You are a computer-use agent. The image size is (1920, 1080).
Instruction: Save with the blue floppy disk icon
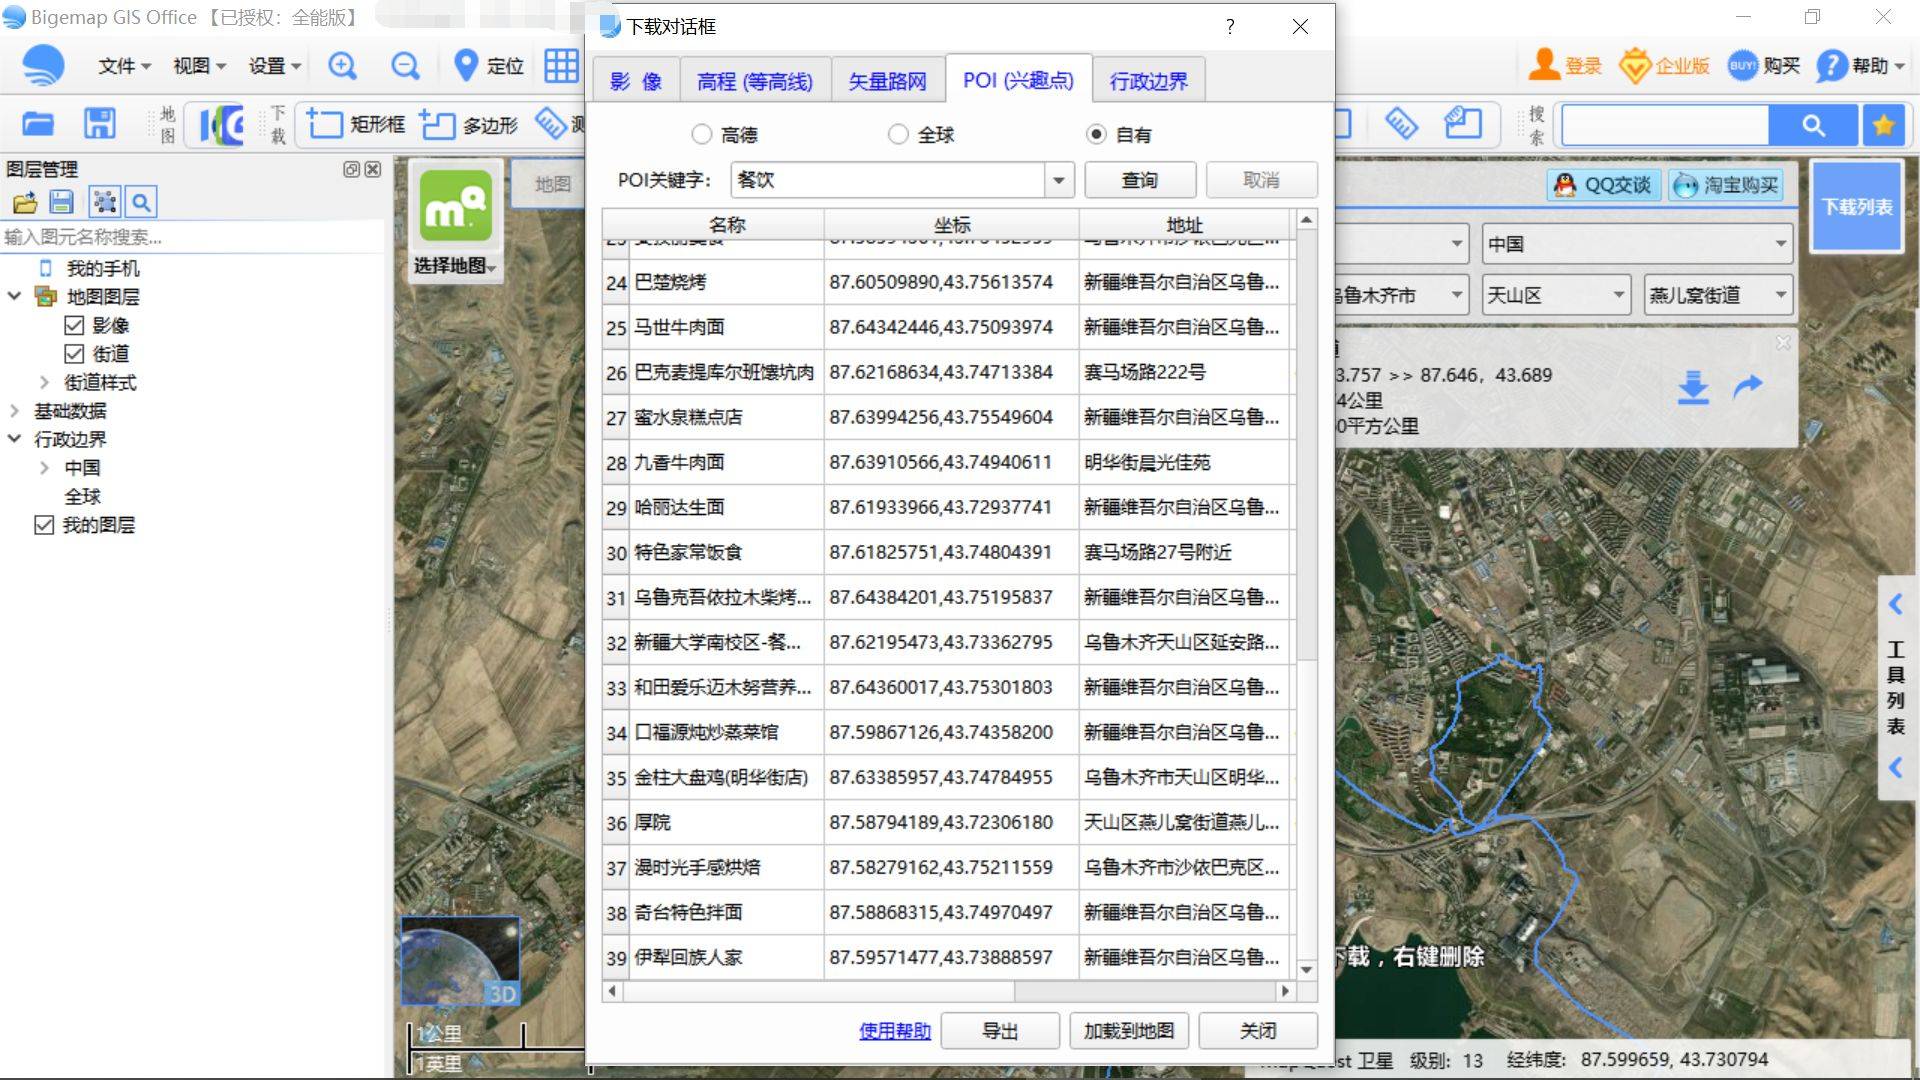(99, 124)
